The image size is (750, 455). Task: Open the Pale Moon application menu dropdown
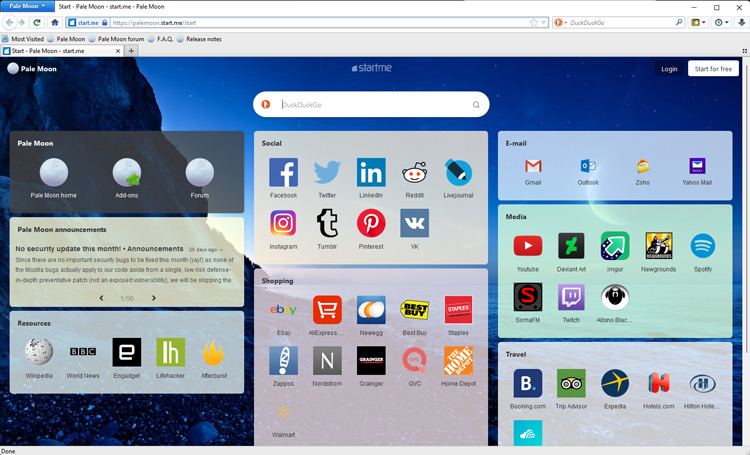(27, 6)
